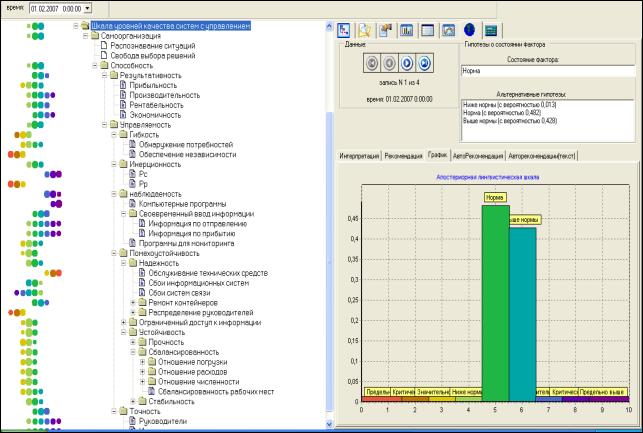Click the document search toolbar icon
The height and width of the screenshot is (433, 643).
364,30
